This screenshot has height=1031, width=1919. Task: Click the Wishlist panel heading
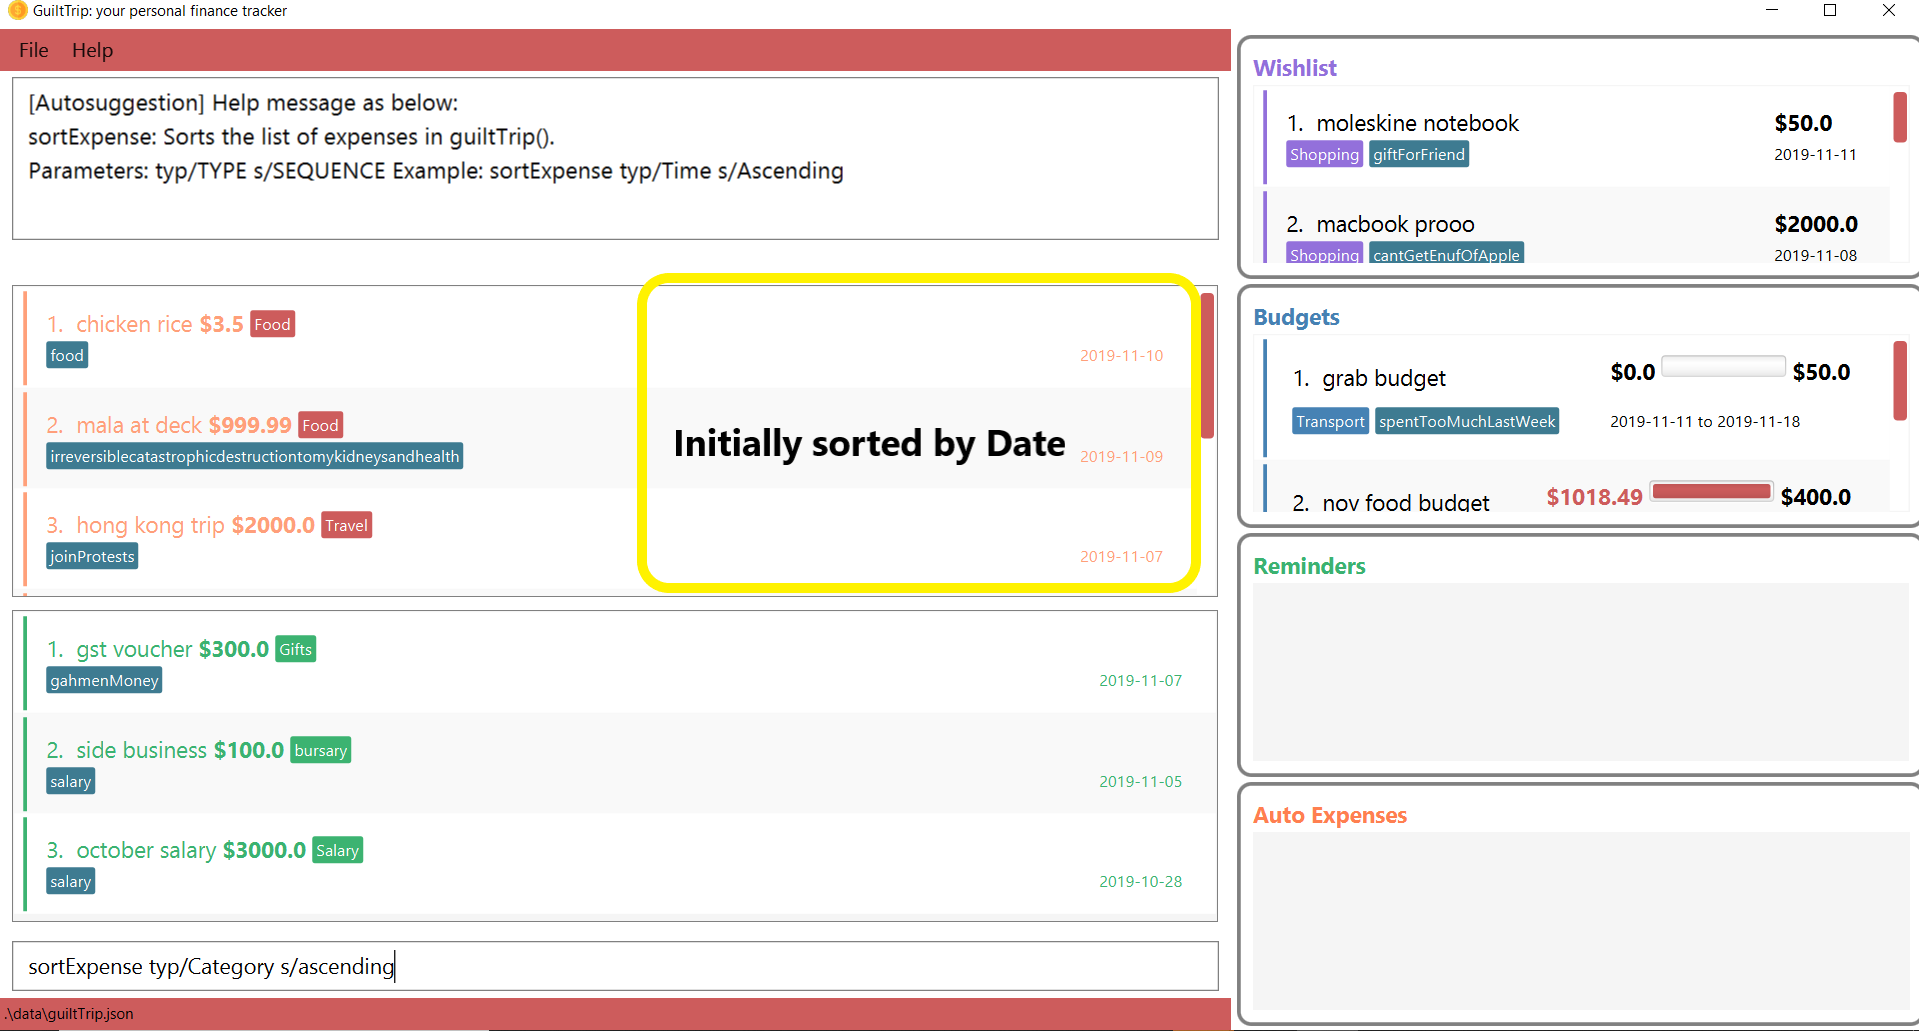click(x=1295, y=68)
